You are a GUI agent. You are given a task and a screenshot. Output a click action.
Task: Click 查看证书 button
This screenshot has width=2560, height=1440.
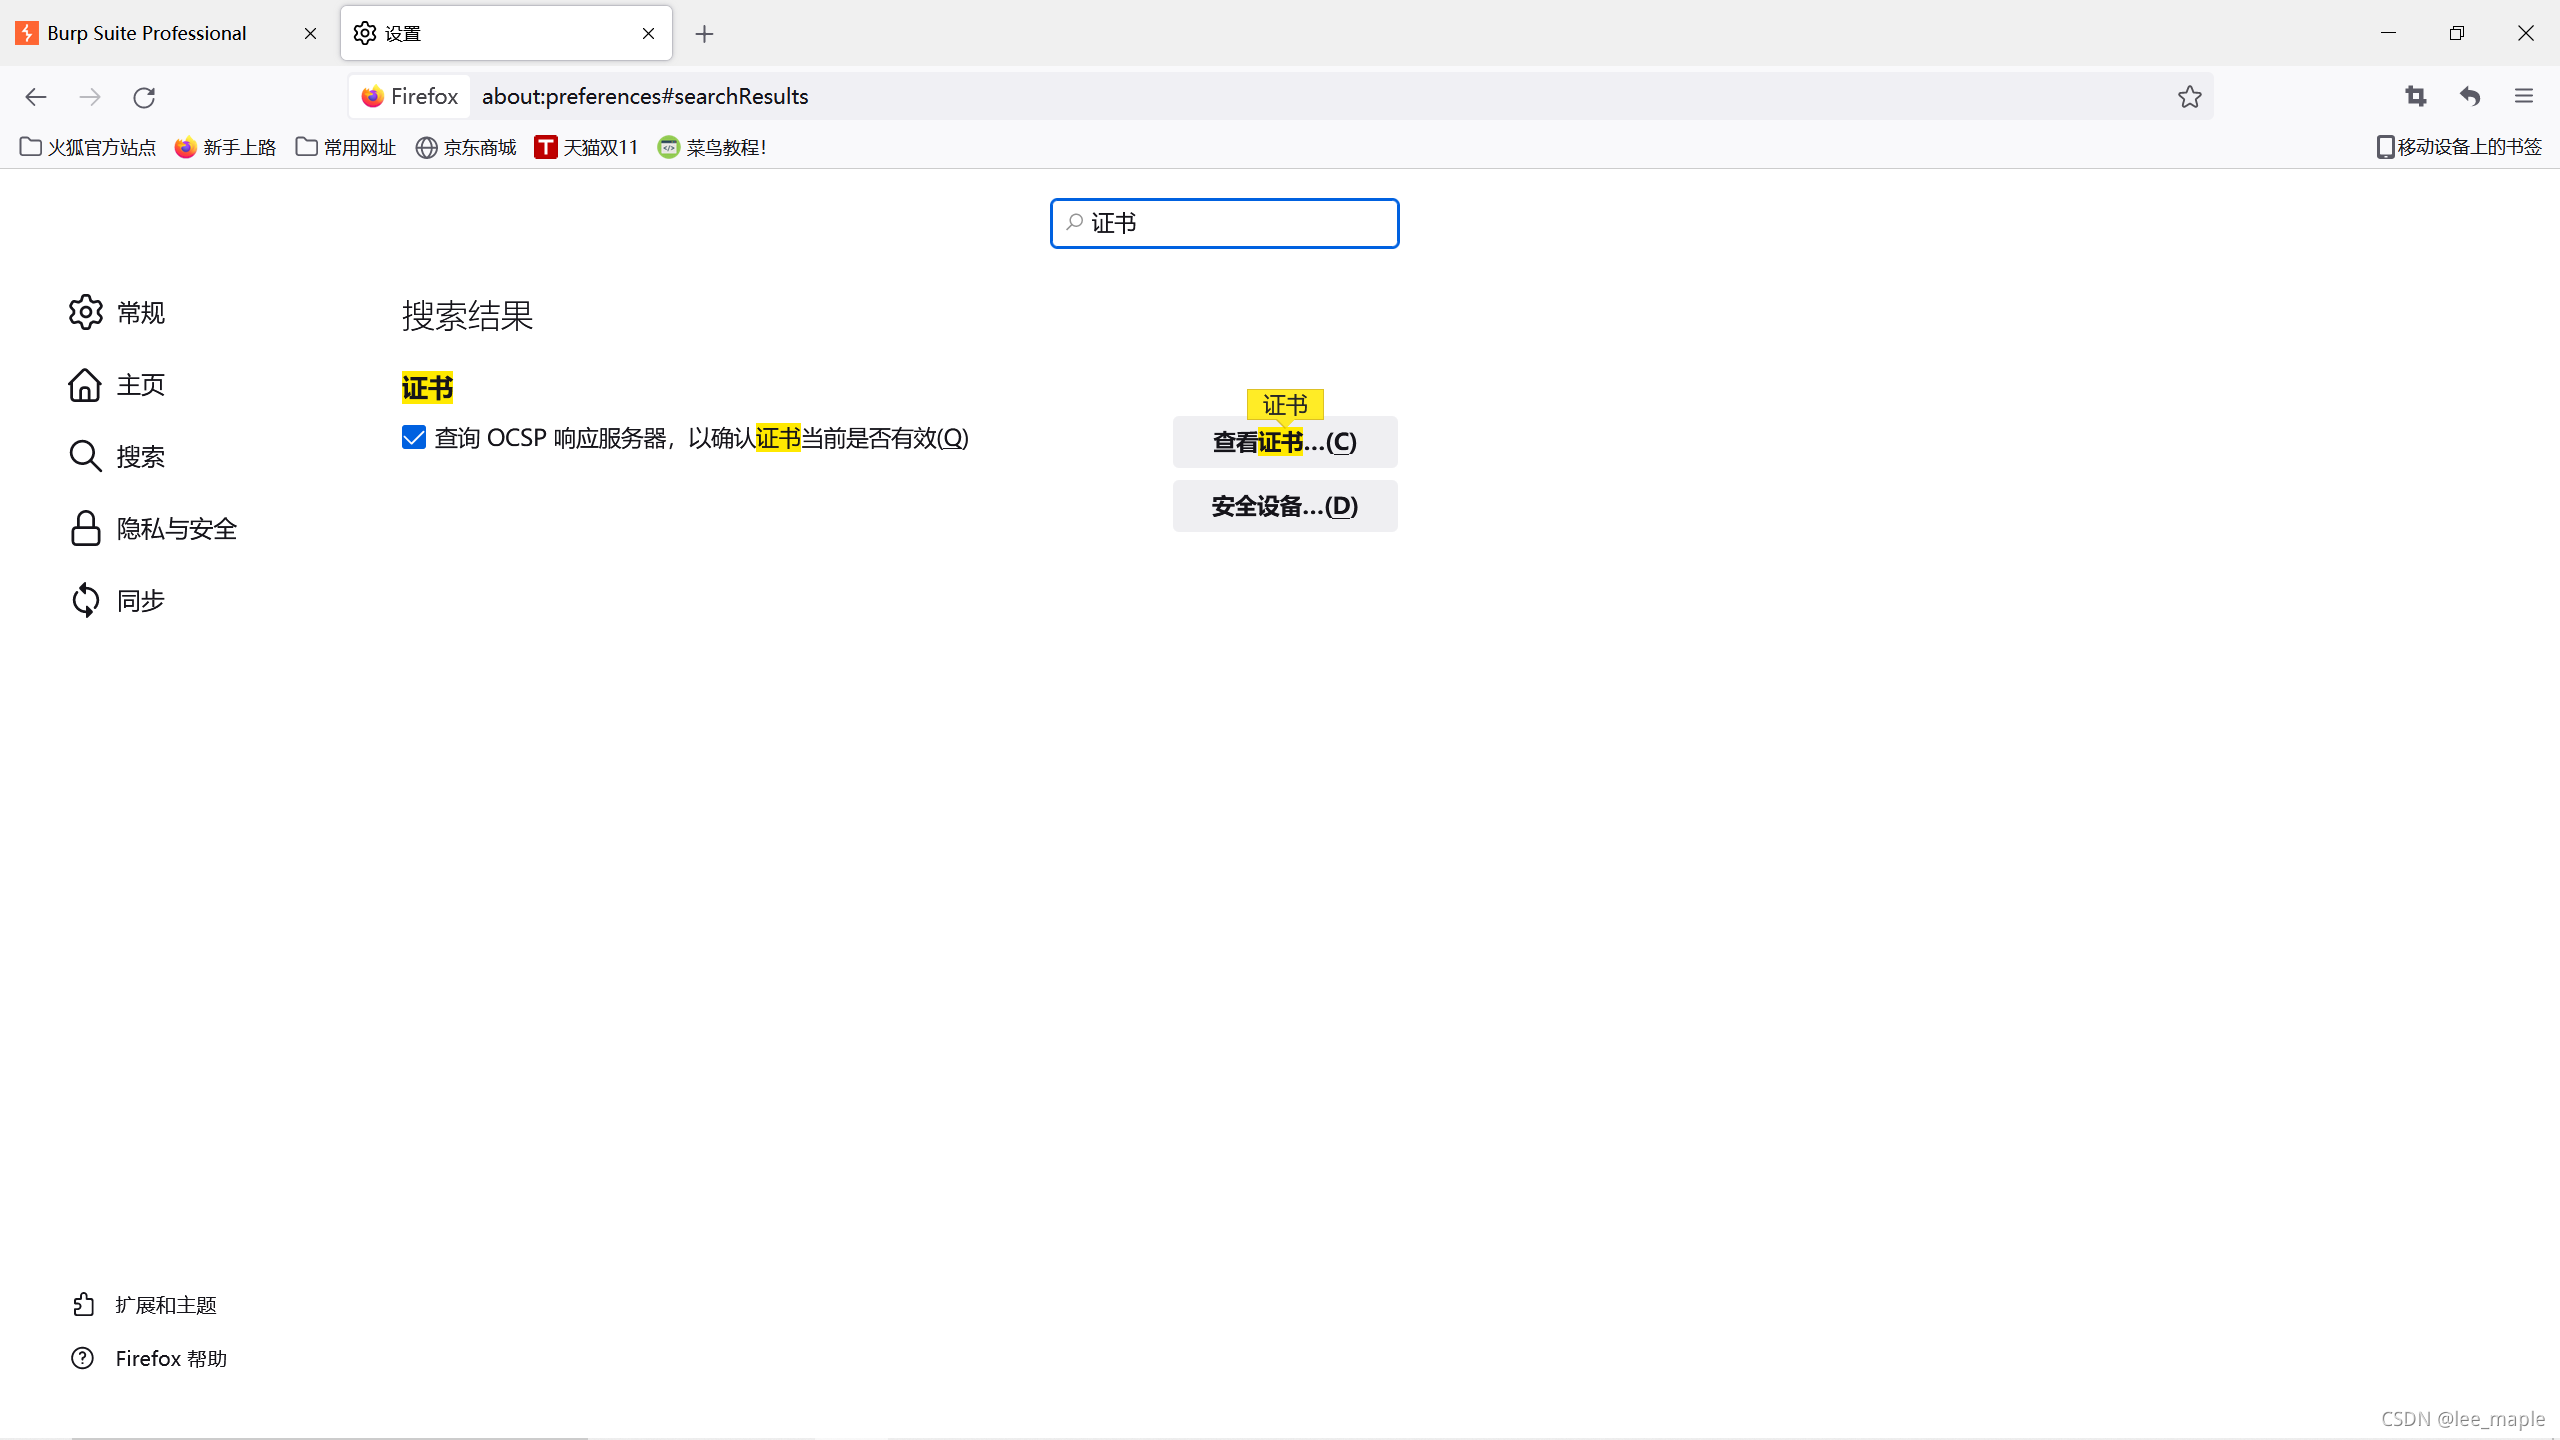1285,442
